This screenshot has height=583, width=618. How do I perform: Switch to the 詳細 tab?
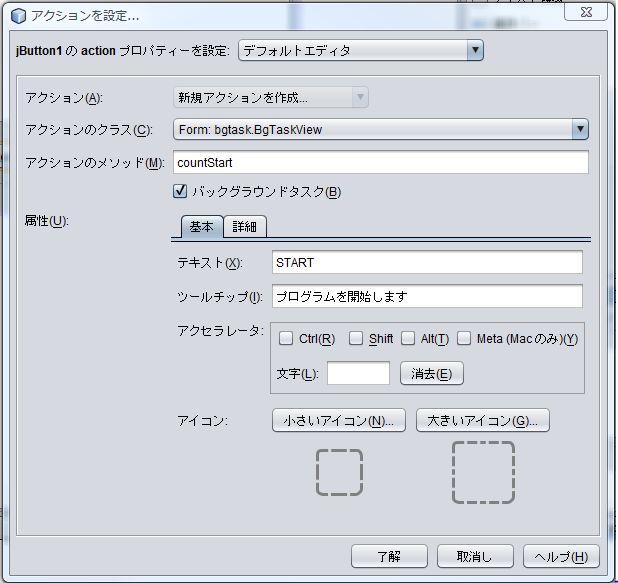pos(244,227)
